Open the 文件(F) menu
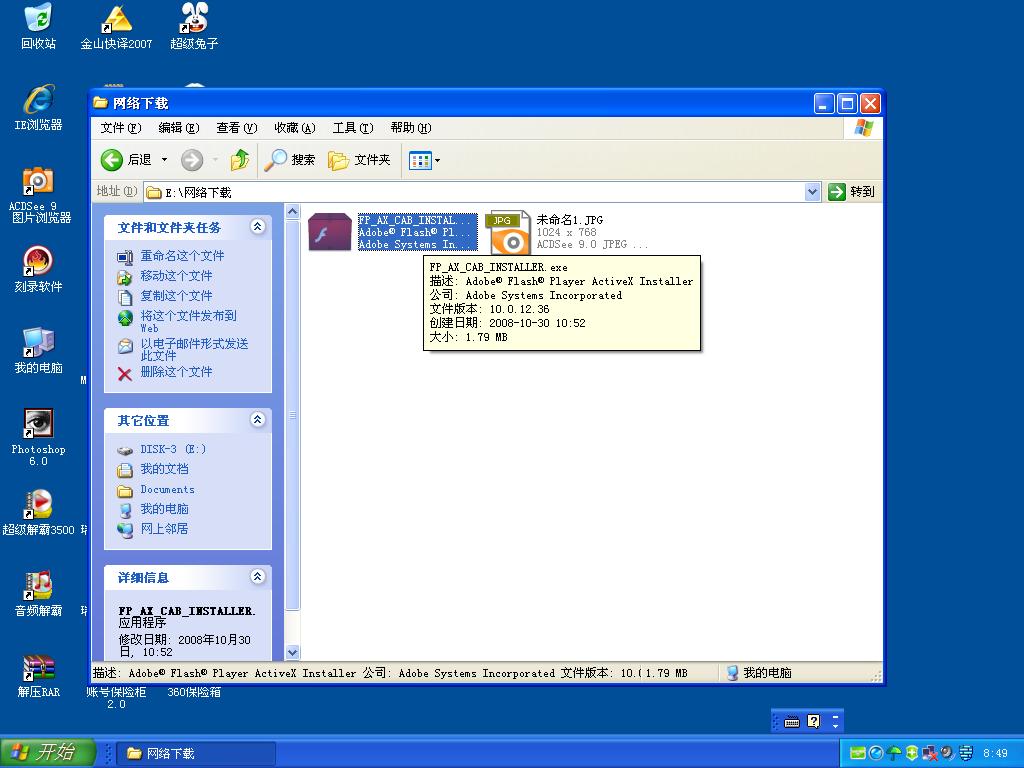Screen dimensions: 1024x768 [x=121, y=127]
